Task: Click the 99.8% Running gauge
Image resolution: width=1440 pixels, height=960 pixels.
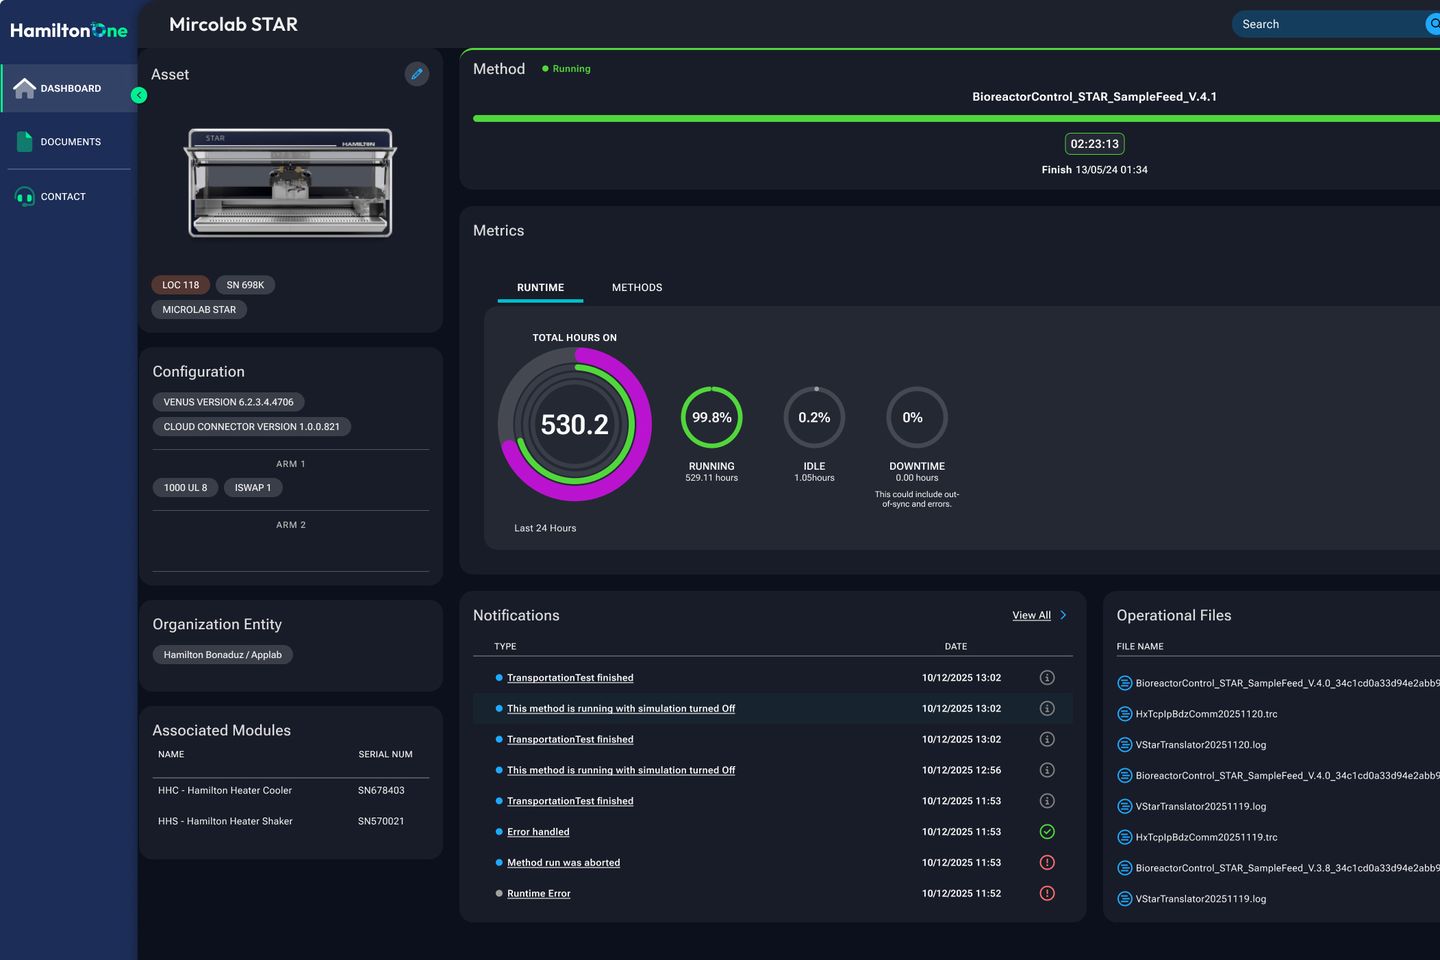Action: click(712, 417)
